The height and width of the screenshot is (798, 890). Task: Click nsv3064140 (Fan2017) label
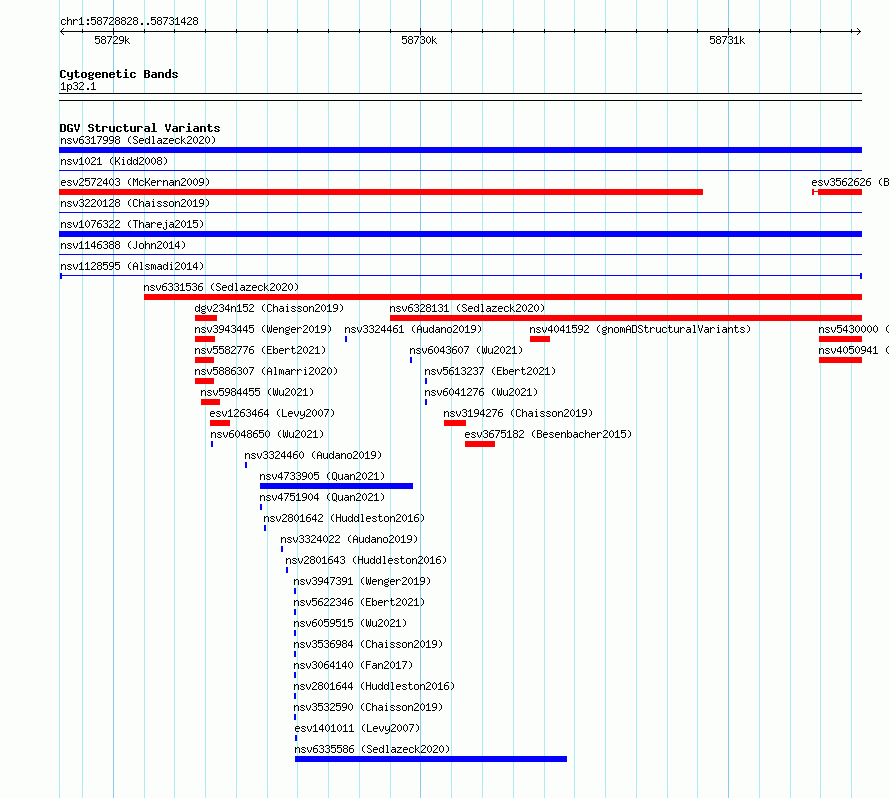point(353,665)
